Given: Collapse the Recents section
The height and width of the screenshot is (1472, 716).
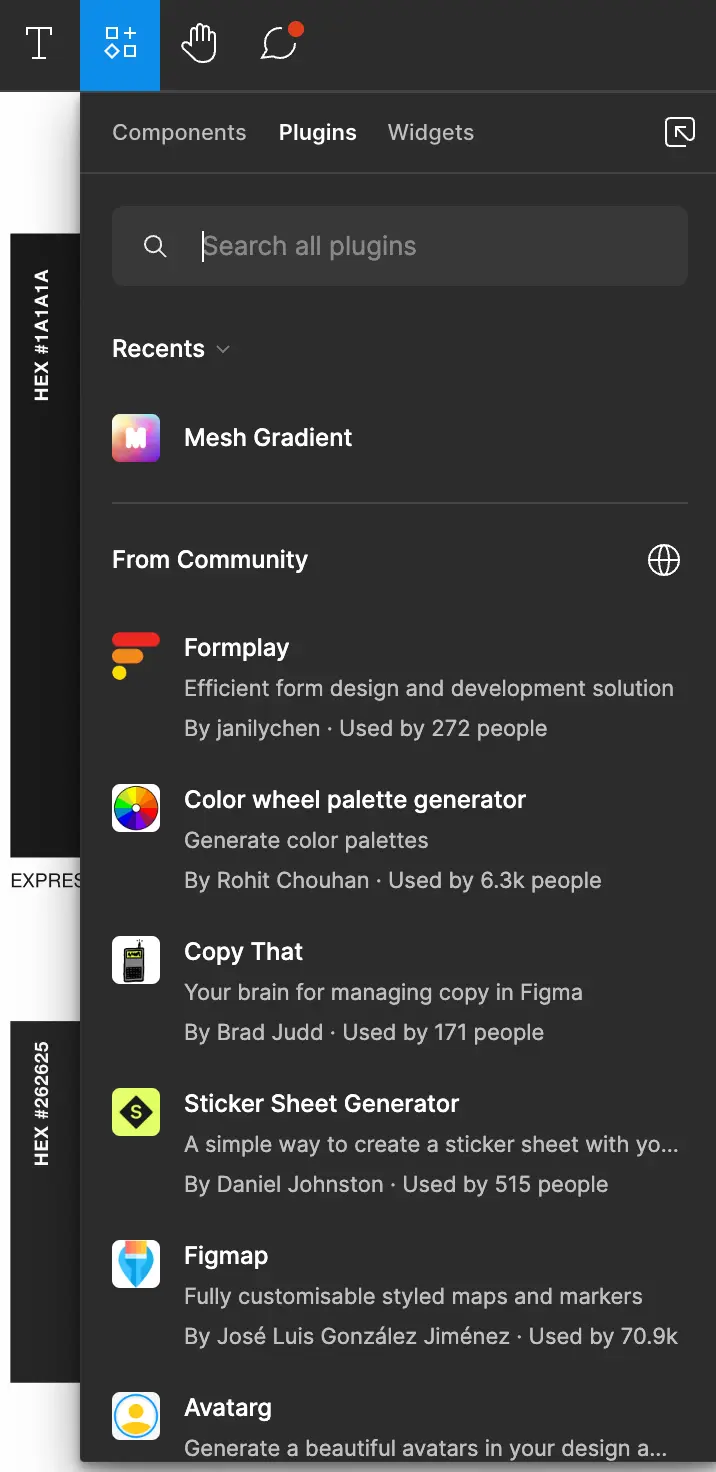Looking at the screenshot, I should point(222,349).
